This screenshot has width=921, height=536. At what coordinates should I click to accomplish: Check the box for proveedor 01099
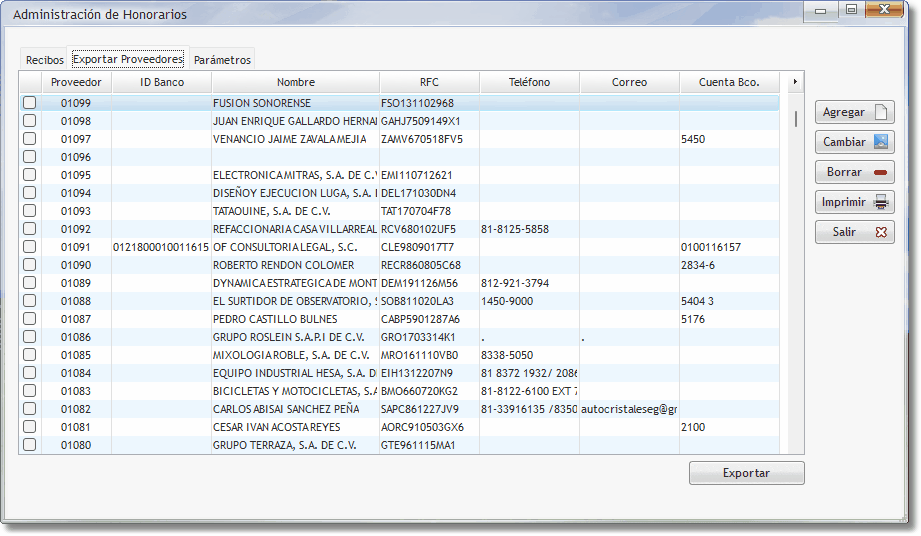click(x=29, y=103)
